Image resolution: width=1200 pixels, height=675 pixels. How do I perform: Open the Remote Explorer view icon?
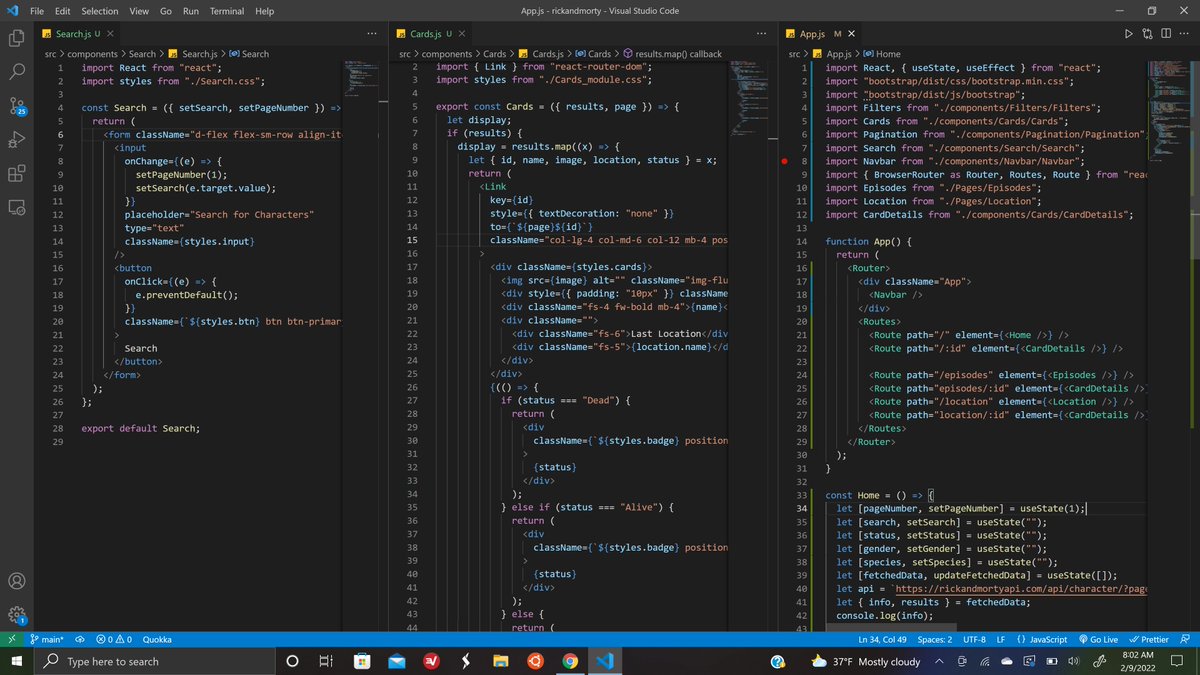[x=16, y=208]
